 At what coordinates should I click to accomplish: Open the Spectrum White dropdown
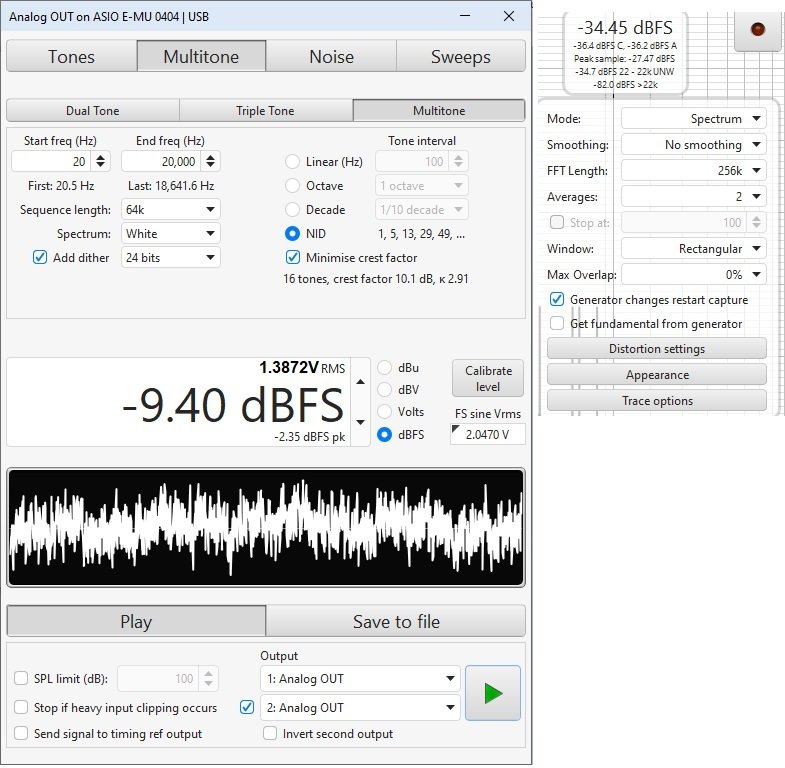170,233
